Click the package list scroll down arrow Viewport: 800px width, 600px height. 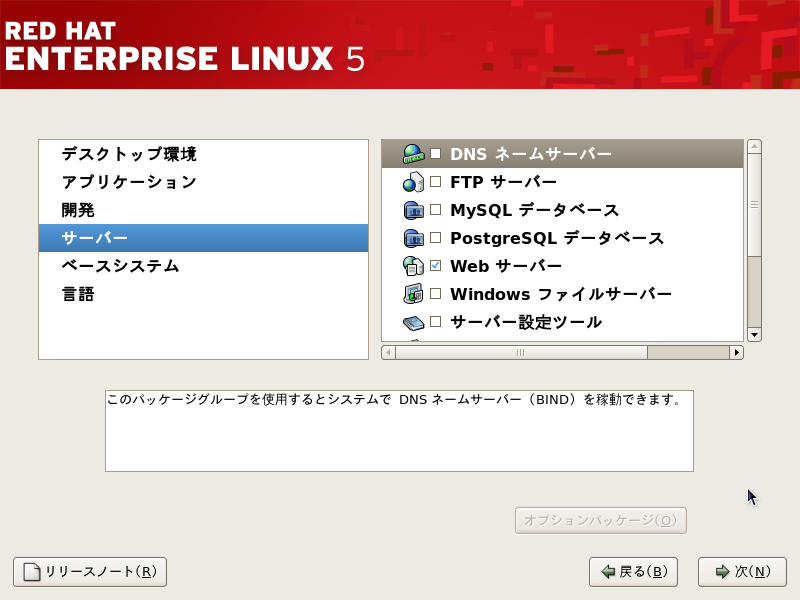pos(754,335)
